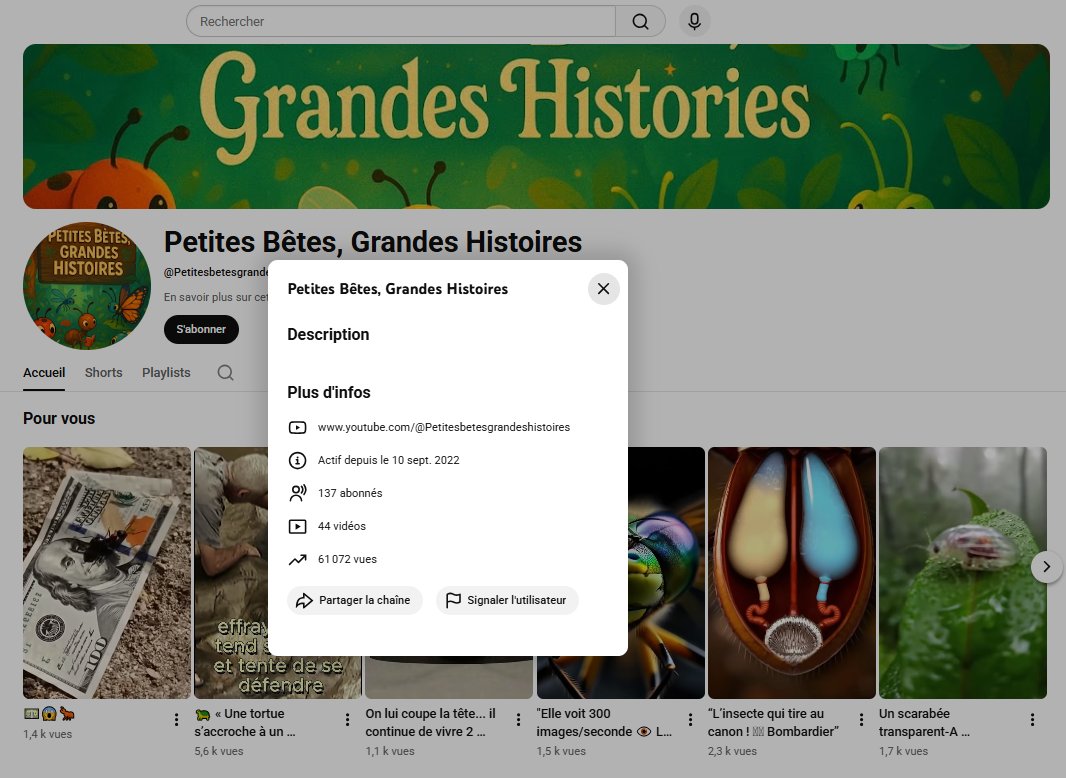Open options for Un scarabée transparent video
Screen dimensions: 1066x778
coord(1032,720)
